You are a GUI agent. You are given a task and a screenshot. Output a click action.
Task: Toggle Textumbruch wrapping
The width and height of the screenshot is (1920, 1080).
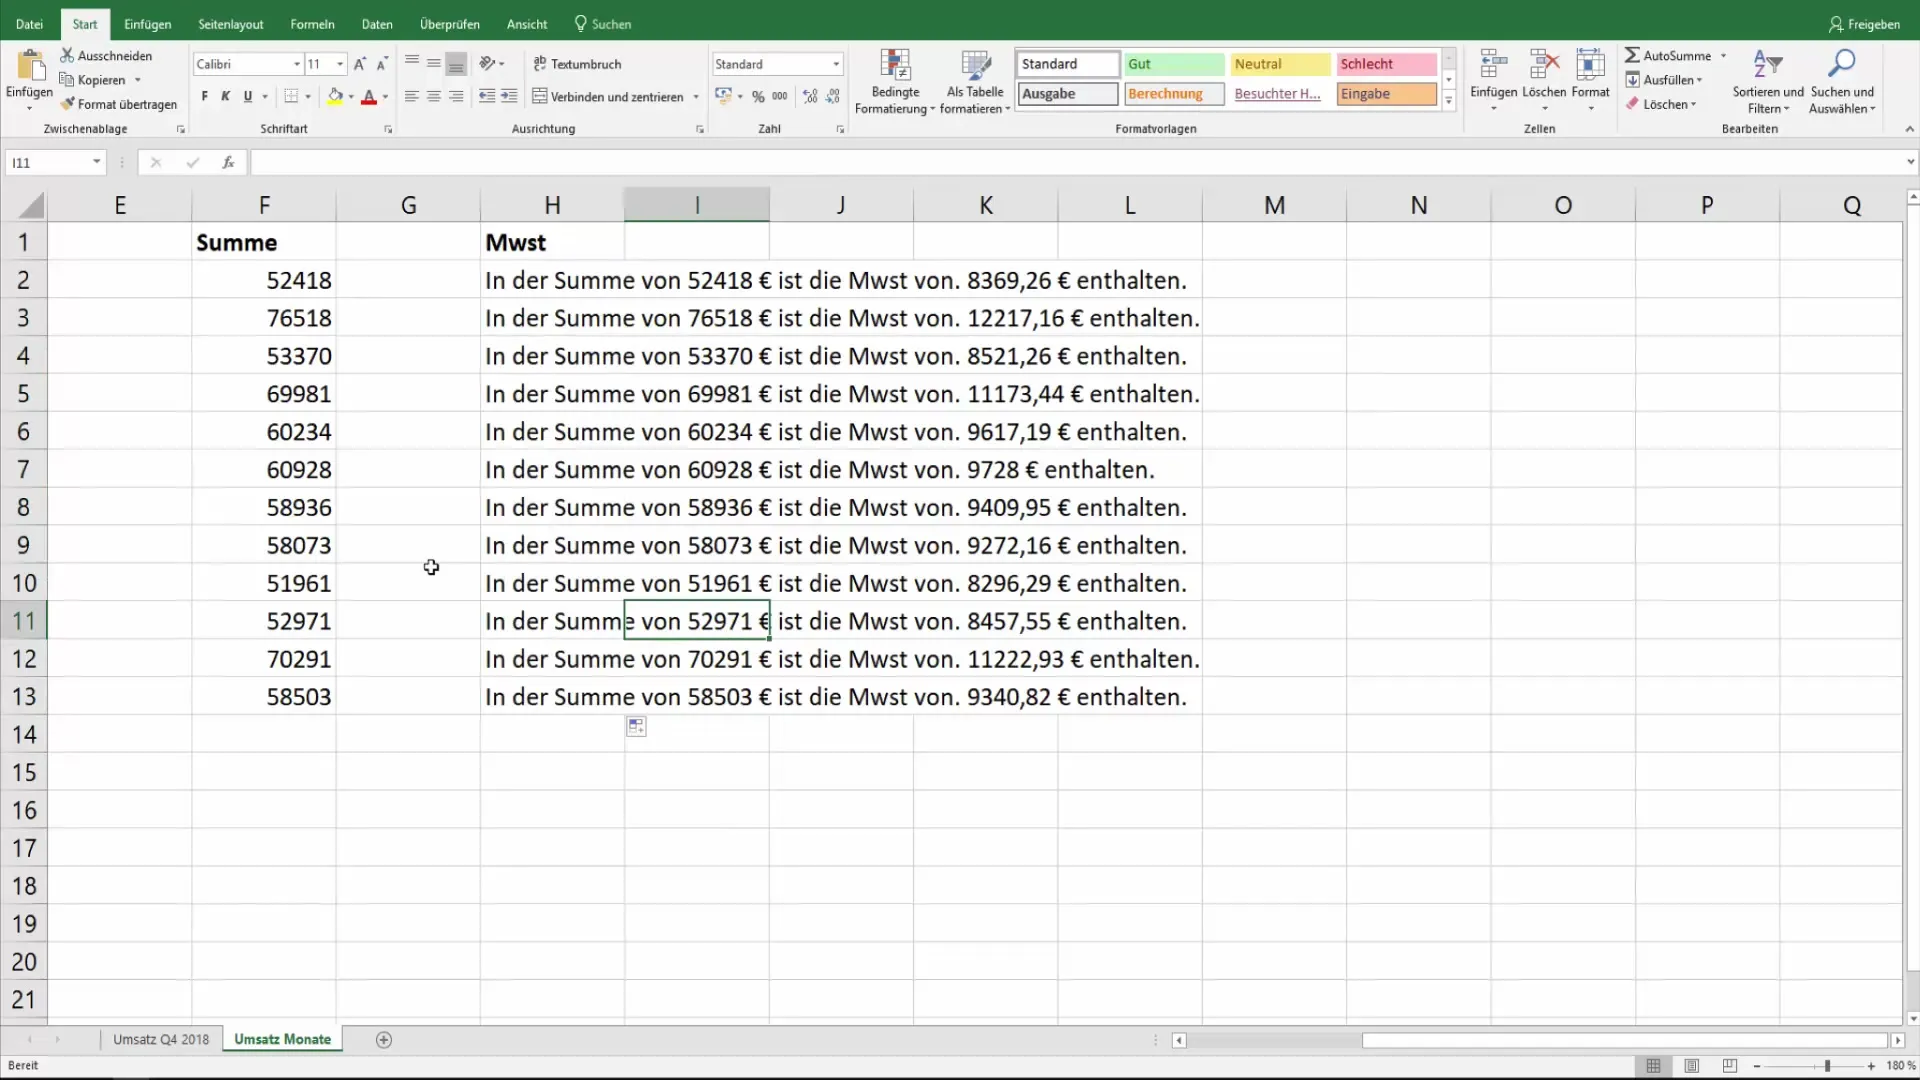[x=577, y=64]
